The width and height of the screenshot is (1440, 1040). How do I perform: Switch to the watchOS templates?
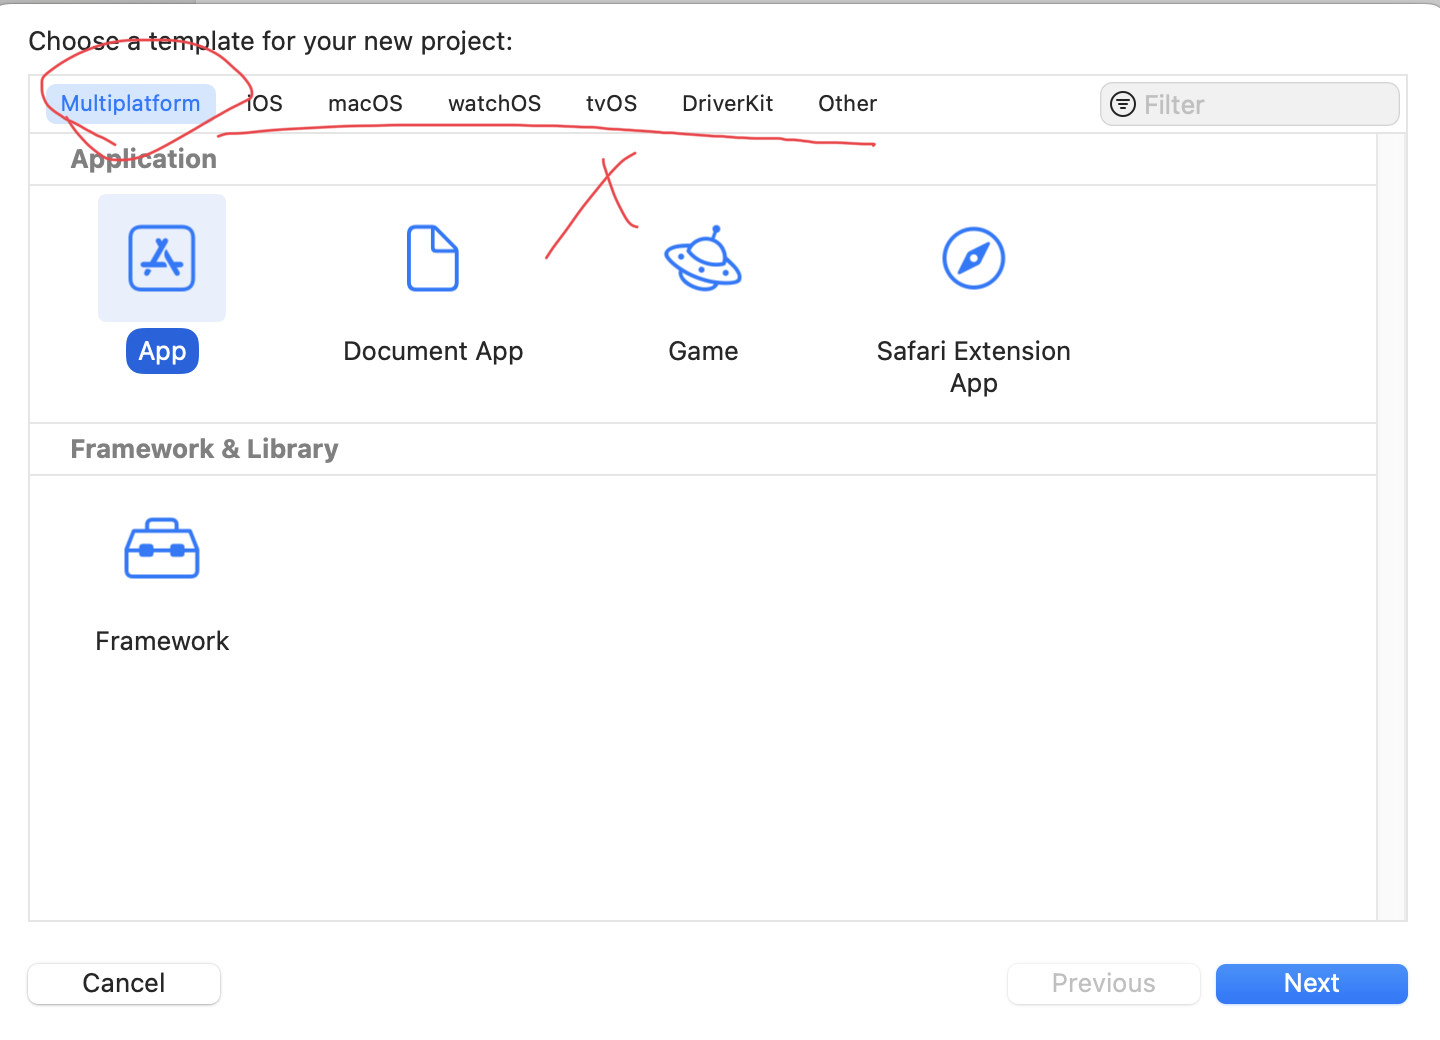pos(494,103)
